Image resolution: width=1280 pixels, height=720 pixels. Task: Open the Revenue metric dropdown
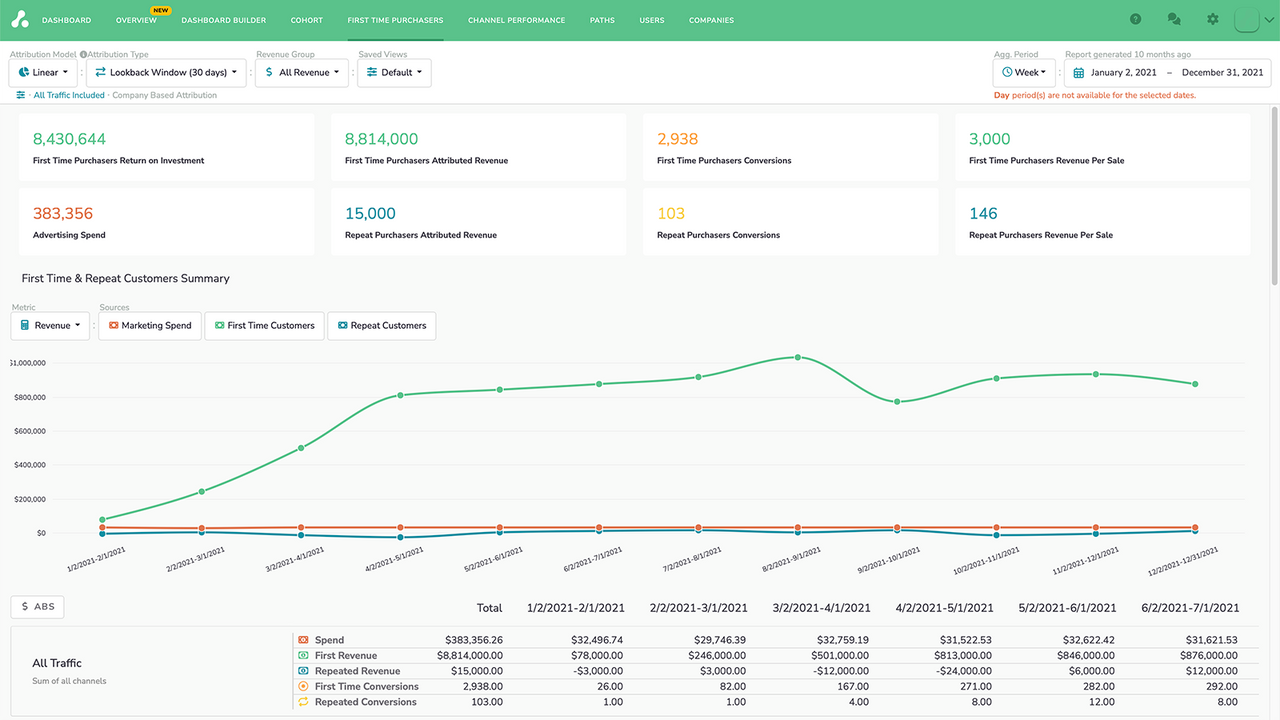51,325
